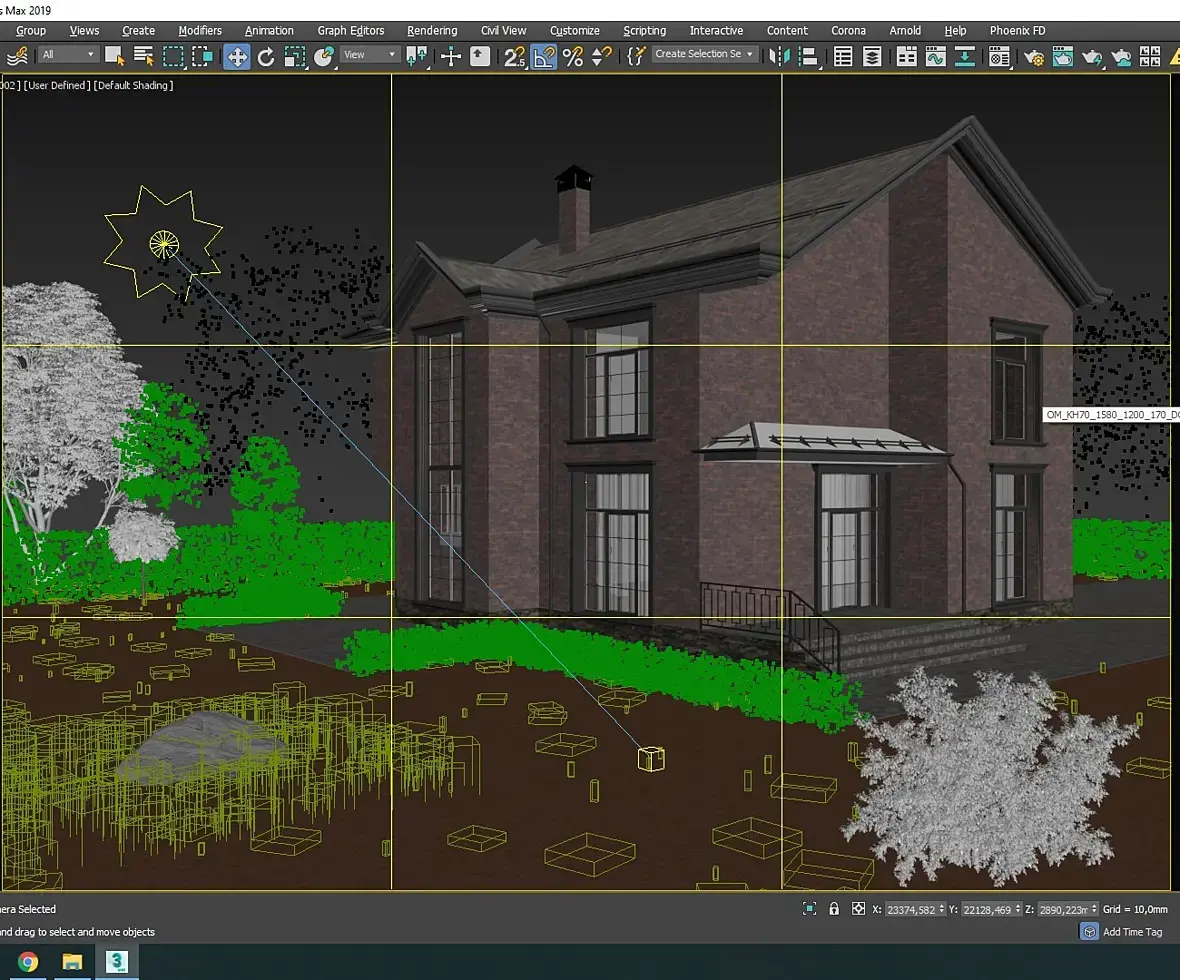
Task: Open the Scripting menu
Action: (x=645, y=31)
